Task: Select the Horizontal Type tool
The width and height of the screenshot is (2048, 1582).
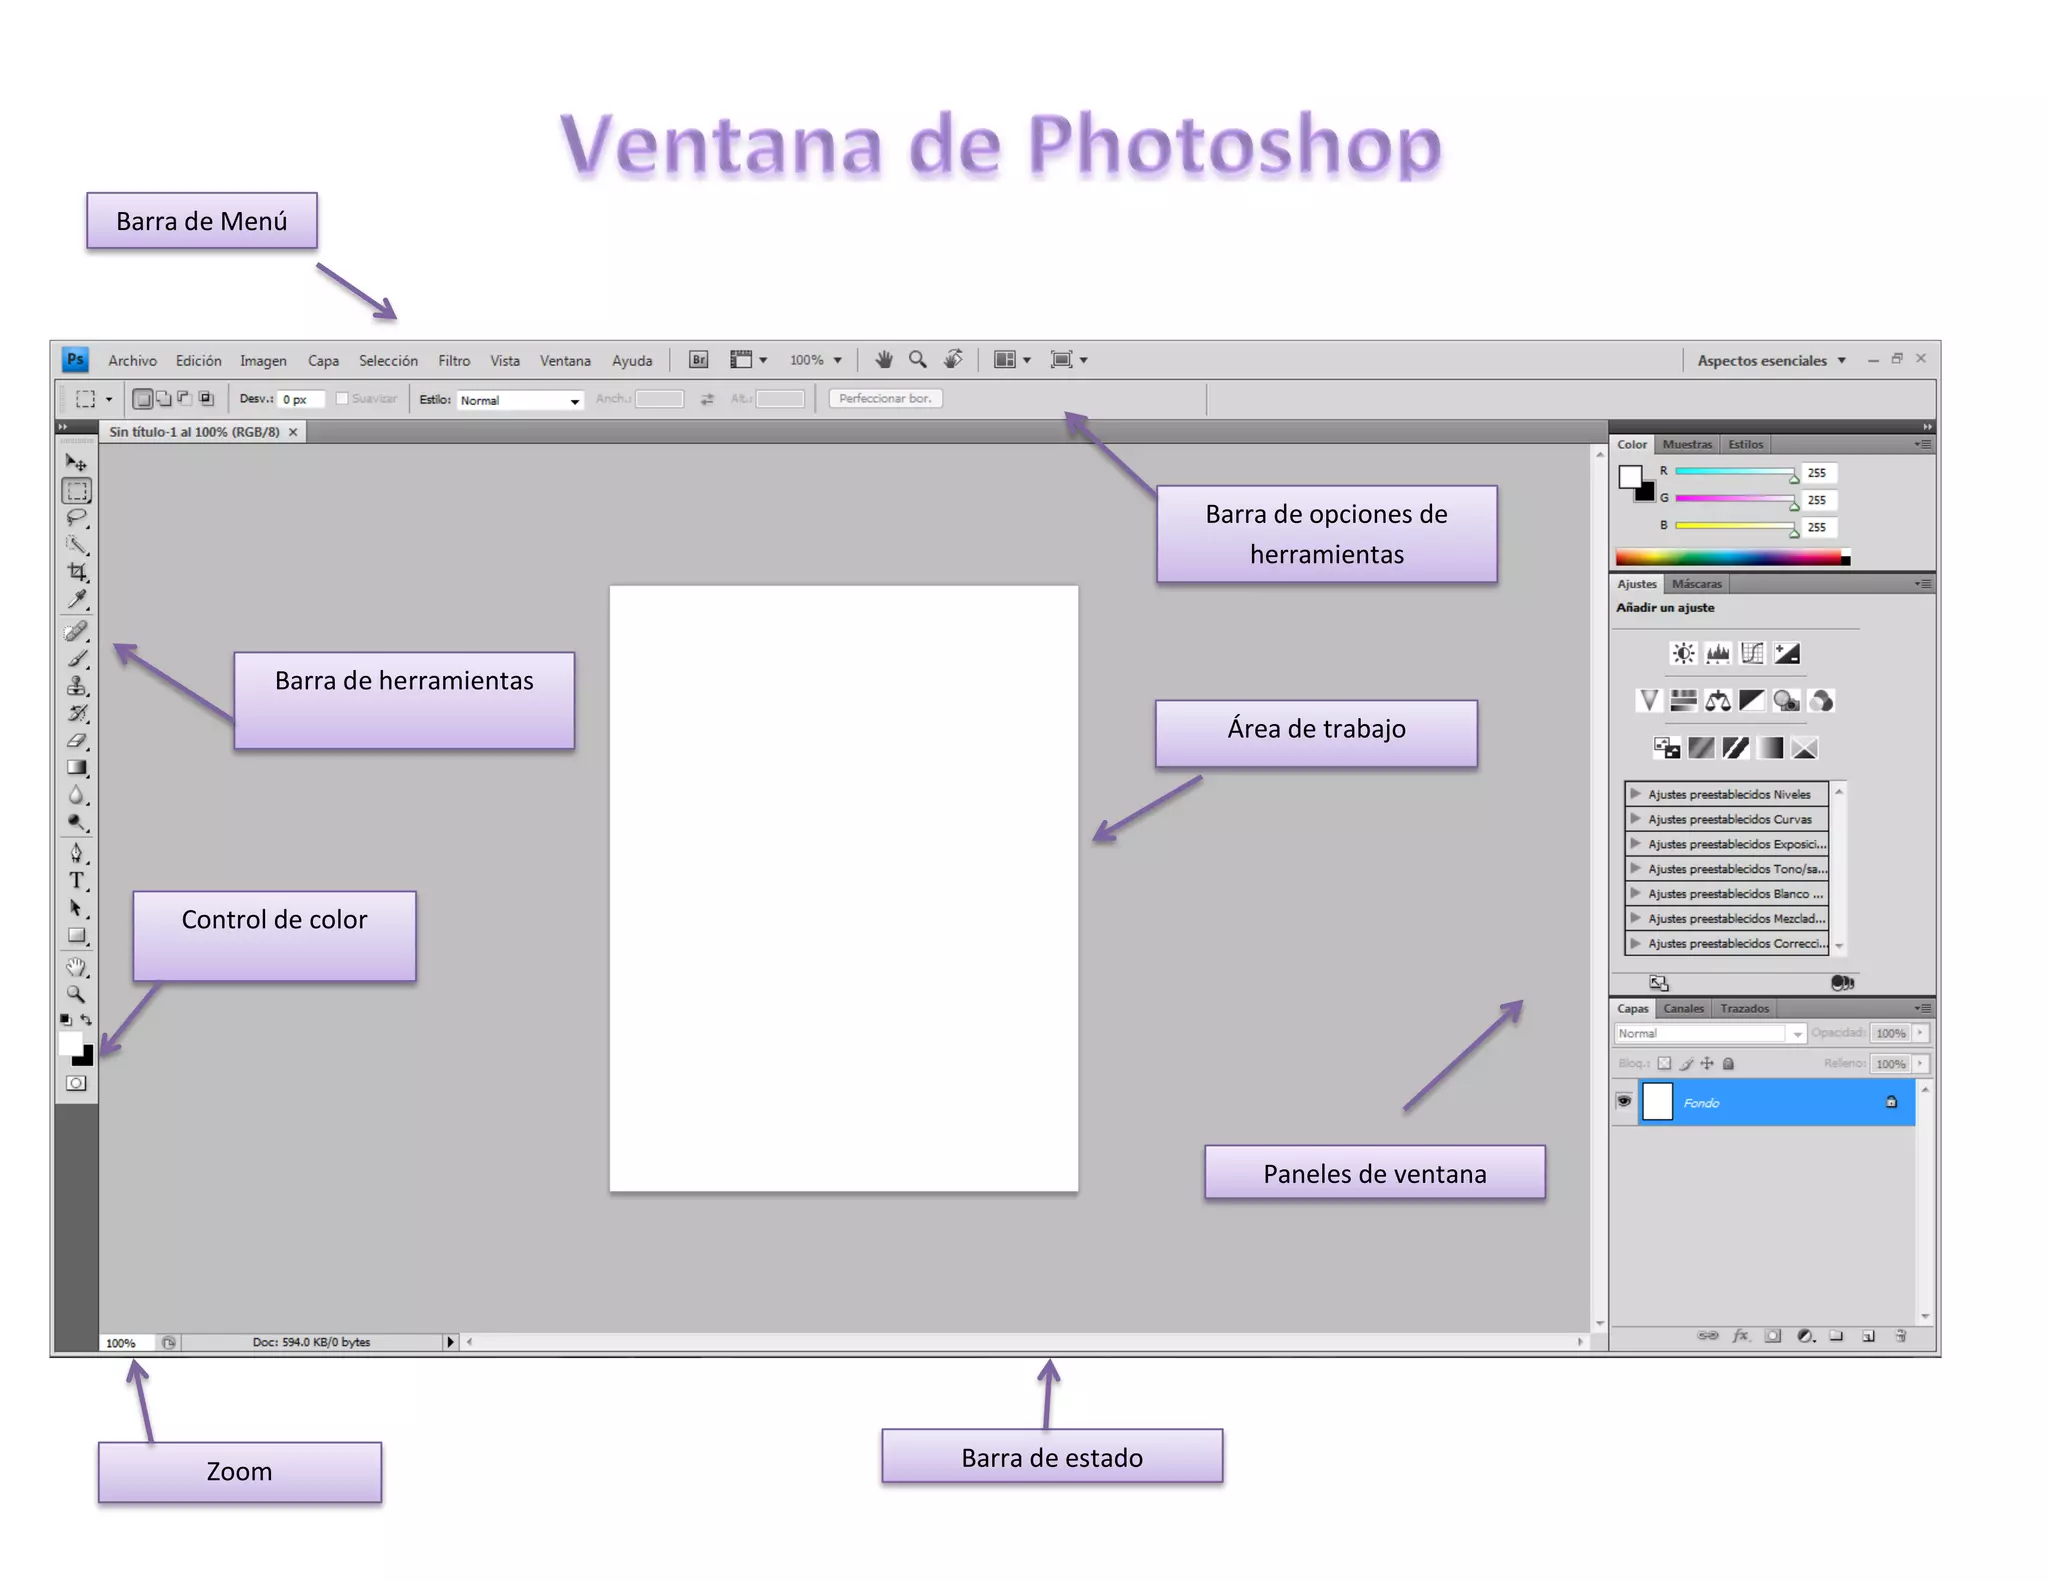Action: point(77,881)
